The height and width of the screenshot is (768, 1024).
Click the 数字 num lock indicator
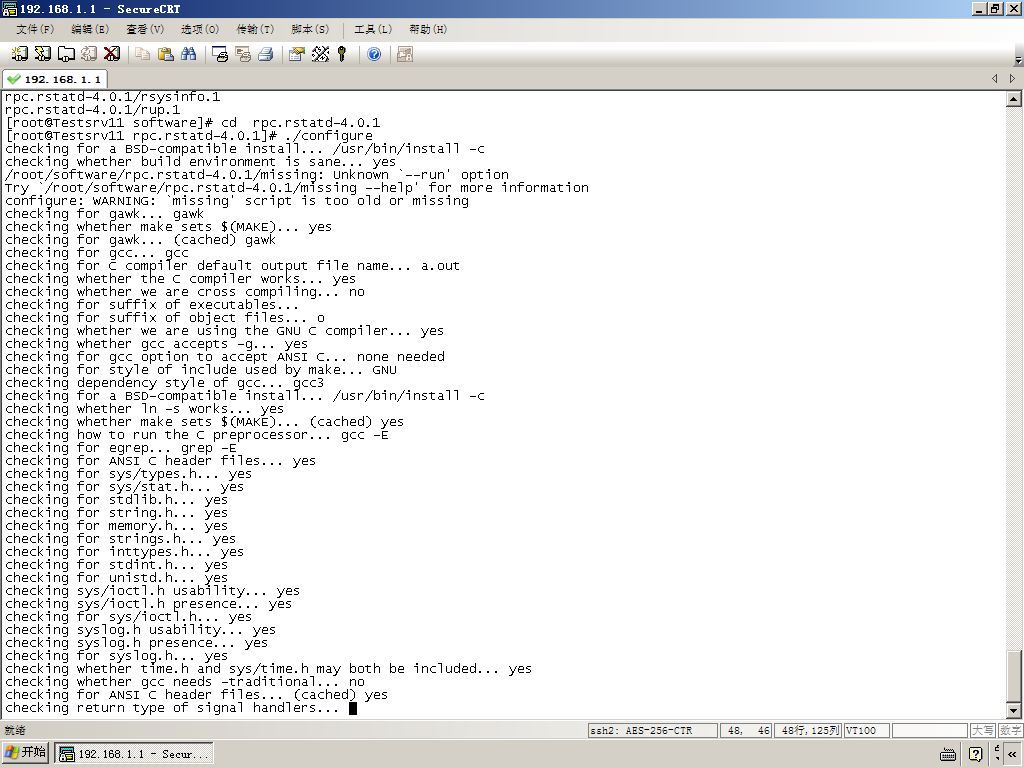[x=1010, y=730]
